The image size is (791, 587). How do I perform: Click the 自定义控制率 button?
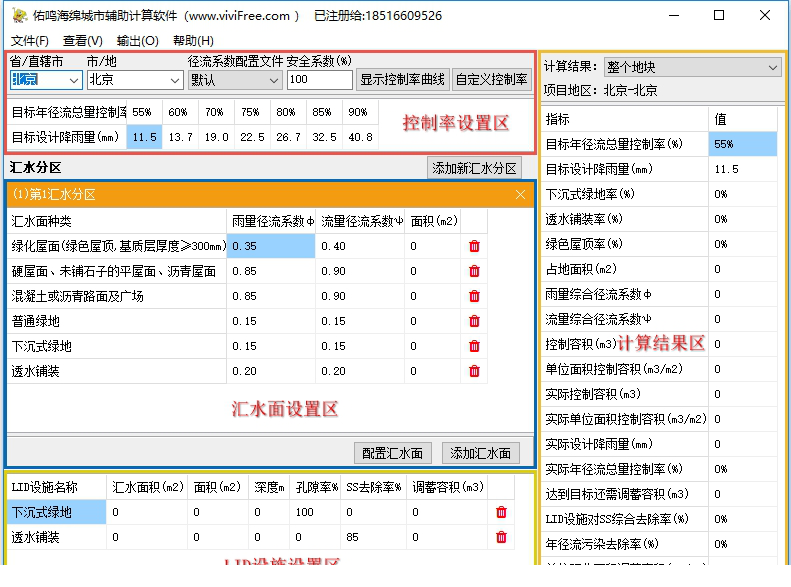492,80
